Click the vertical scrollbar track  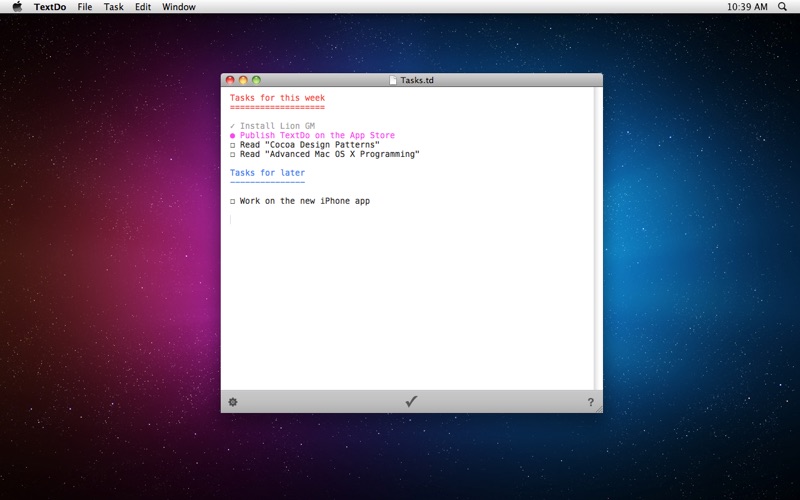tap(598, 238)
